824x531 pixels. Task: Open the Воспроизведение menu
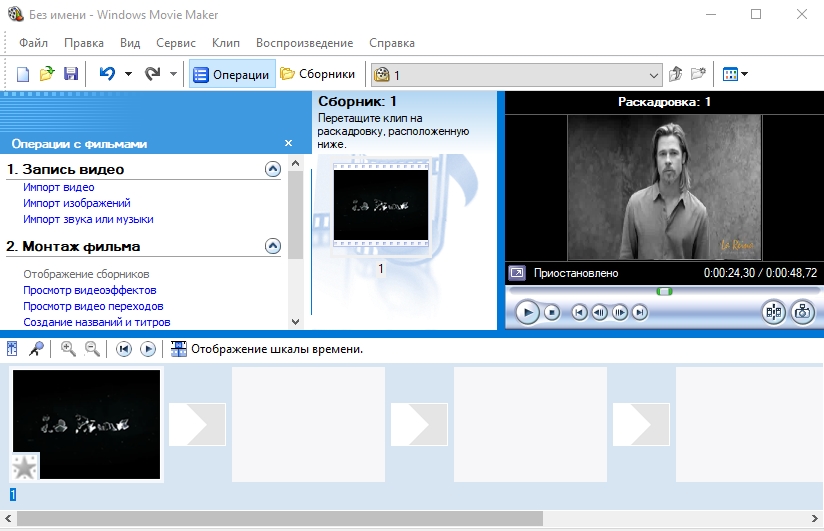[x=304, y=43]
